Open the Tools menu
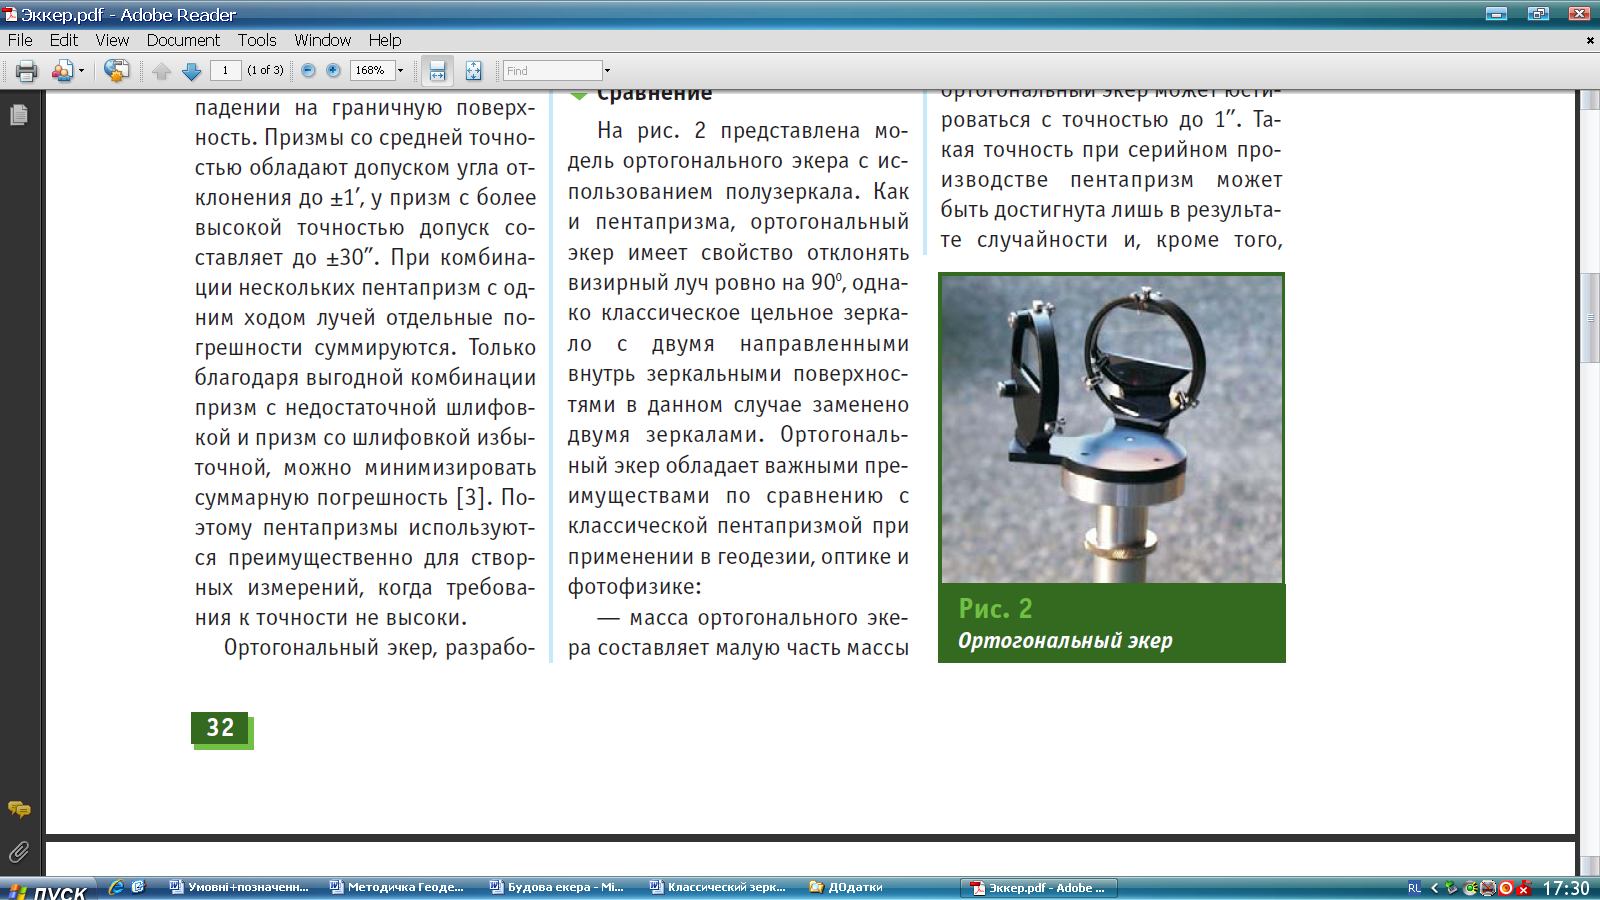 point(257,40)
